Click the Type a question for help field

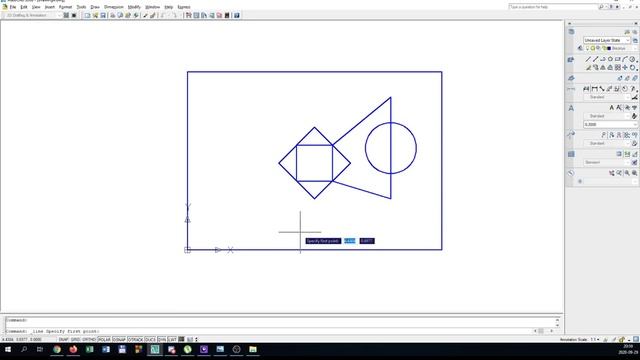click(x=553, y=7)
